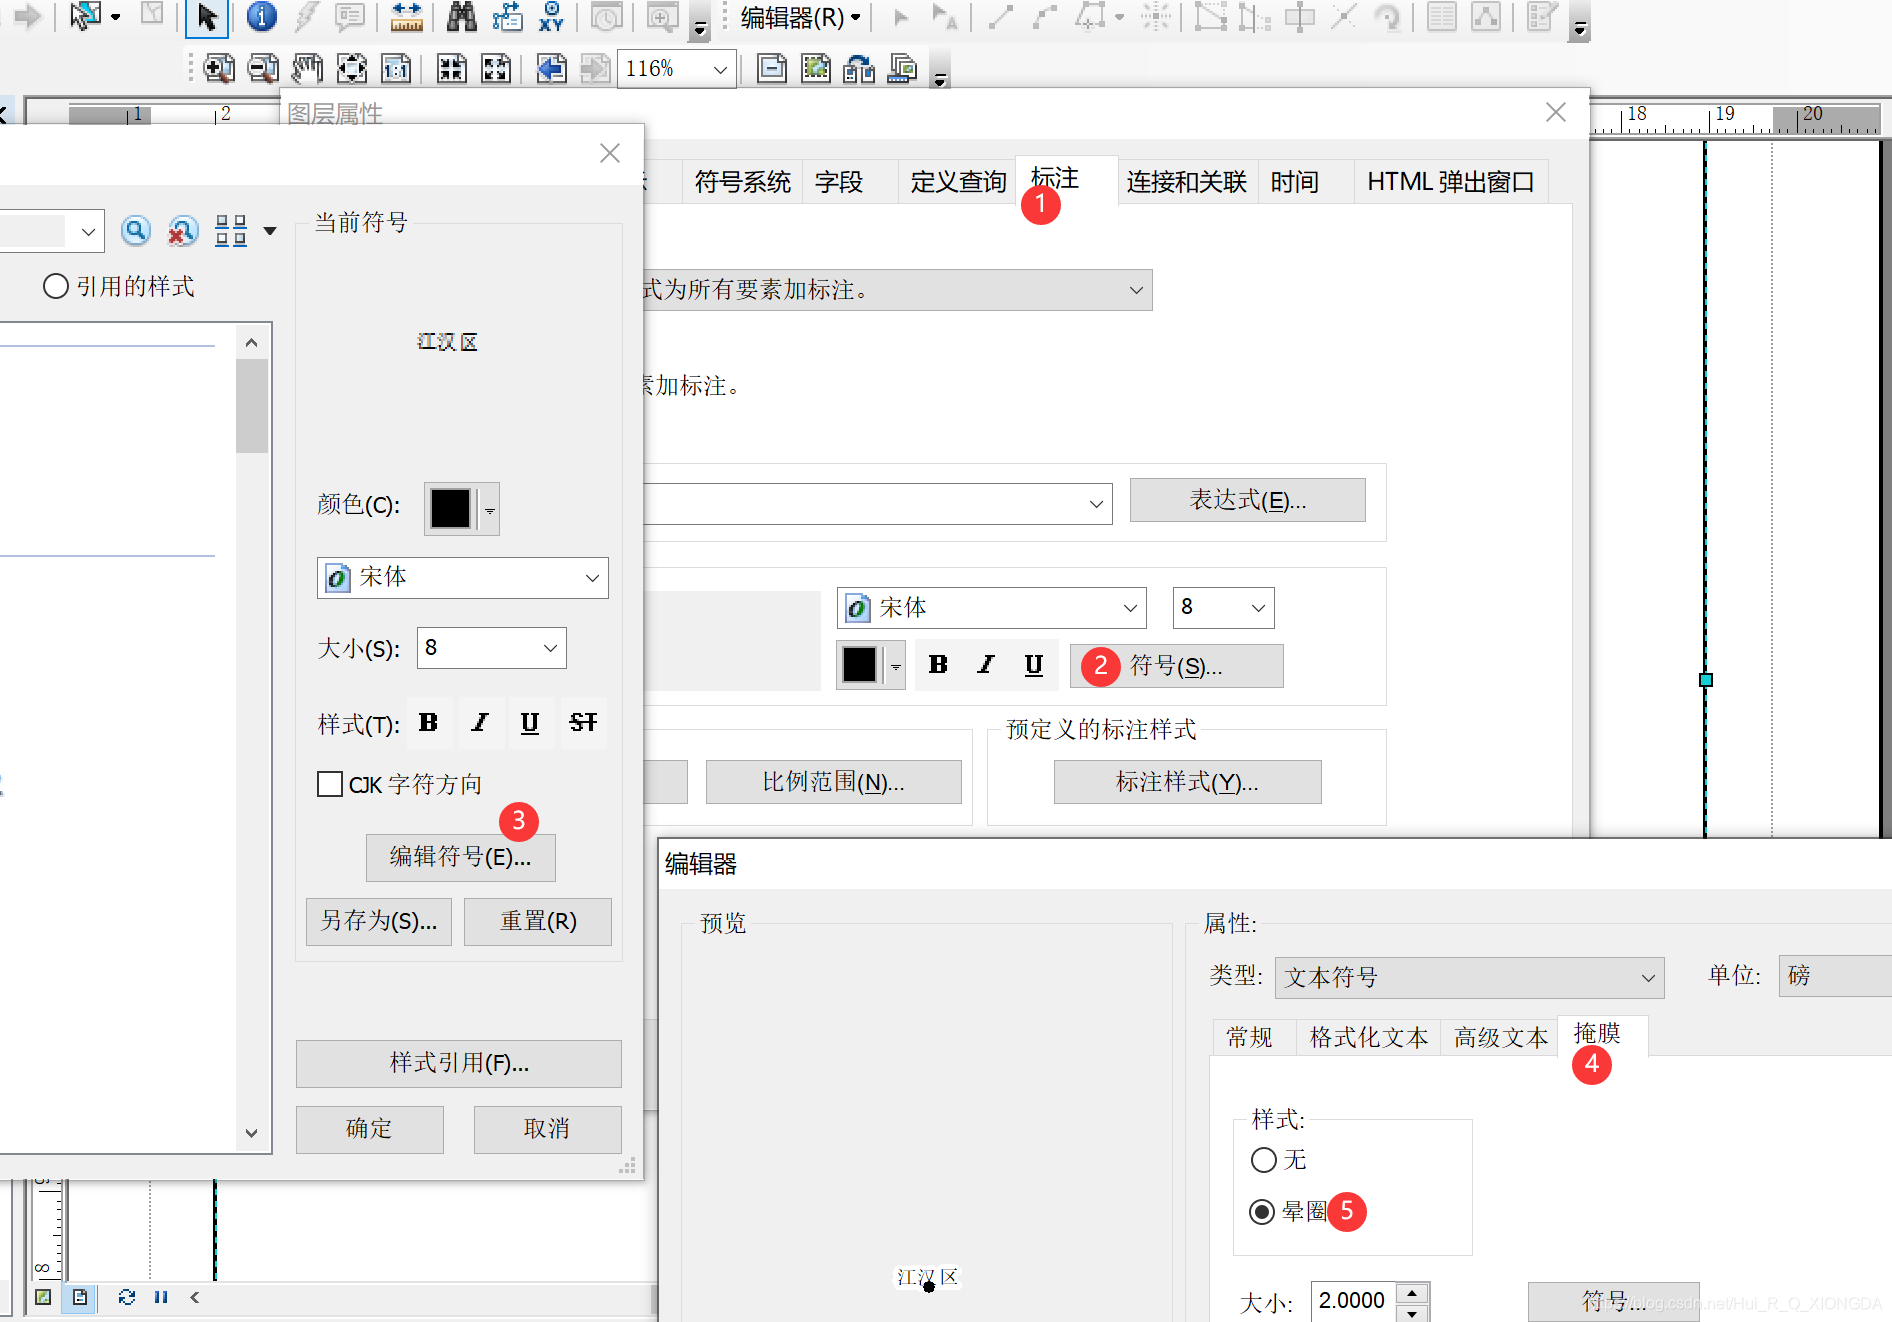The image size is (1892, 1322).
Task: Click the symbol list scrollbar down arrow
Action: pyautogui.click(x=252, y=1133)
